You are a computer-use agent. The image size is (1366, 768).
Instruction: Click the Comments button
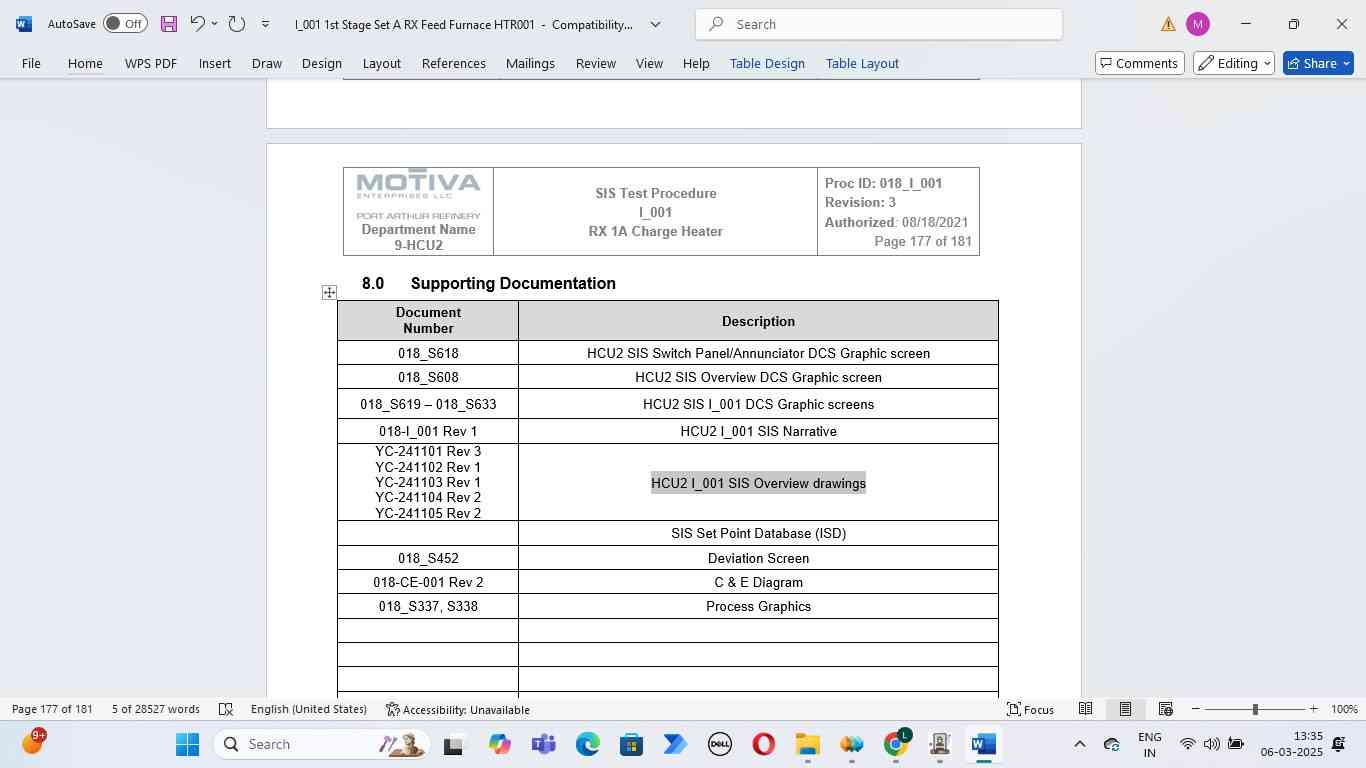click(x=1140, y=63)
